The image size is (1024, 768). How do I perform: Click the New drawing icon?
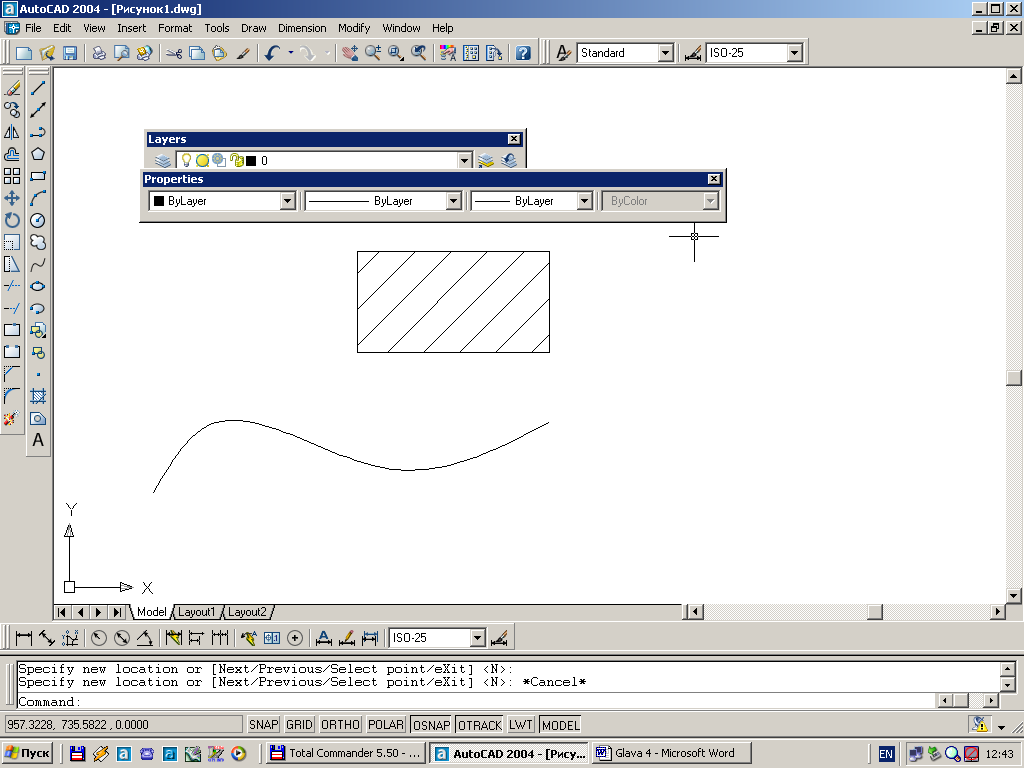(x=24, y=53)
